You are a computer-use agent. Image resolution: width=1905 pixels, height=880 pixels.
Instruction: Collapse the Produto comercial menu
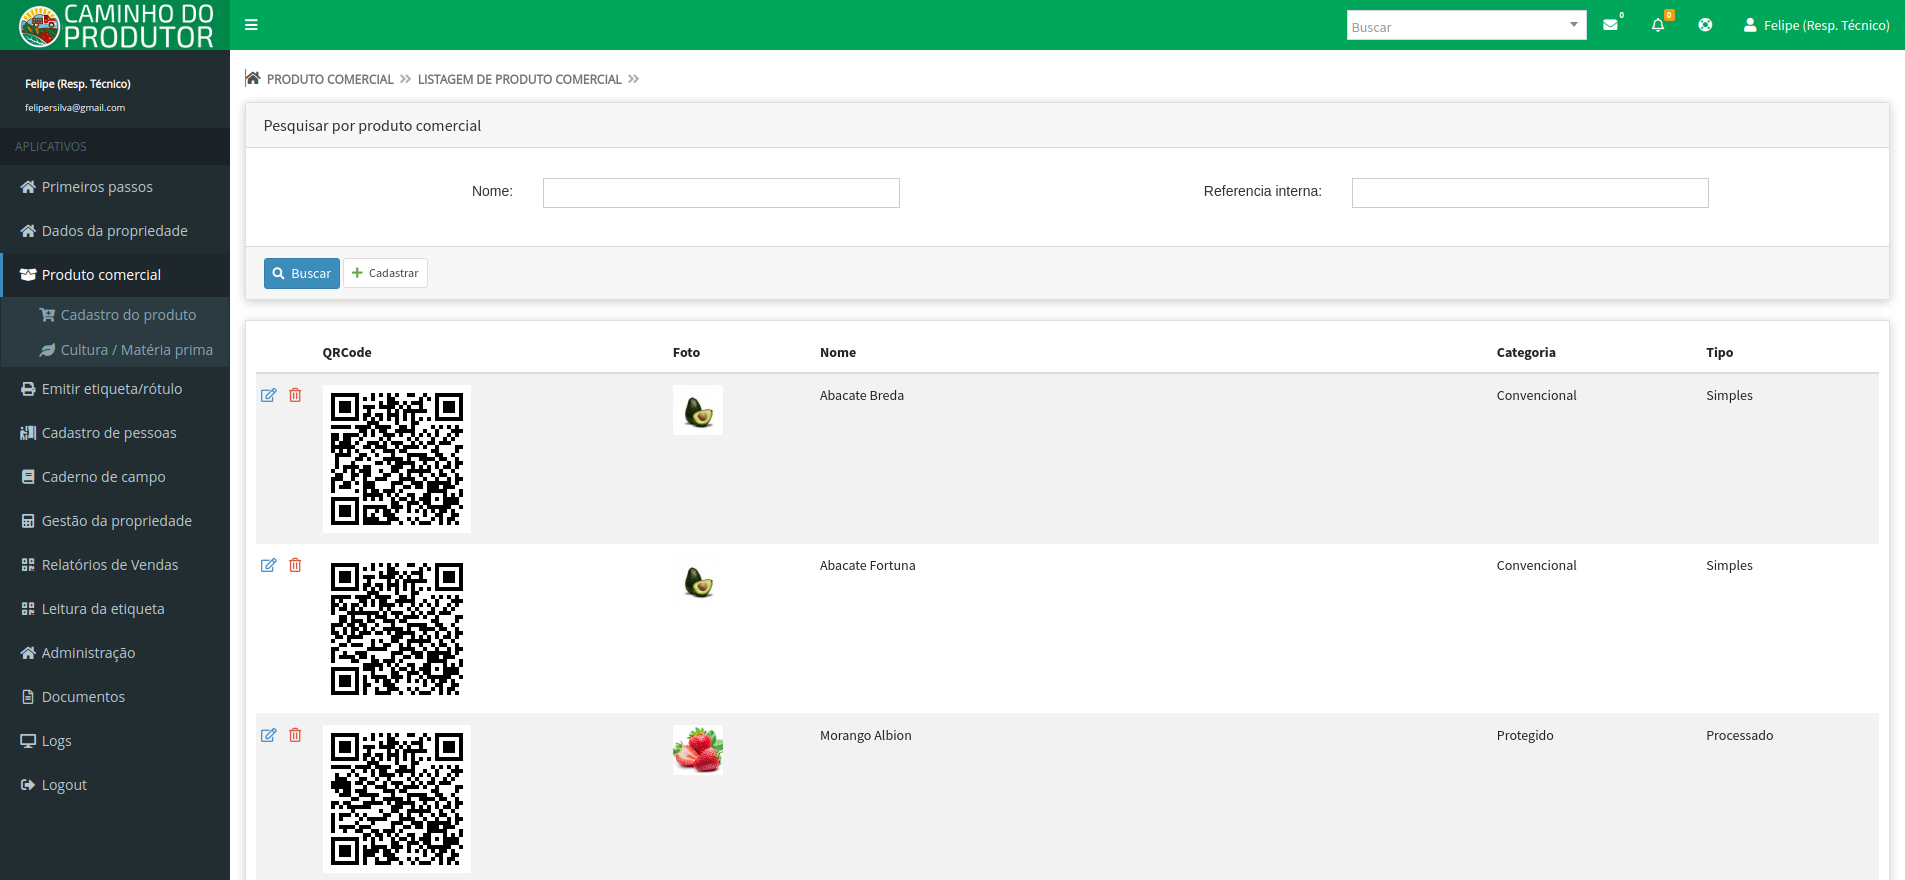(101, 275)
